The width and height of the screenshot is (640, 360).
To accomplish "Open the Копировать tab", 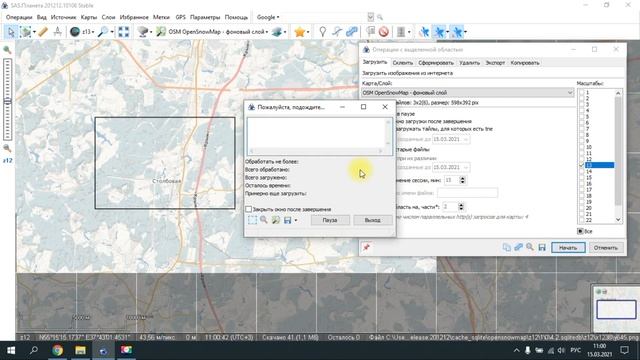I will pos(525,63).
